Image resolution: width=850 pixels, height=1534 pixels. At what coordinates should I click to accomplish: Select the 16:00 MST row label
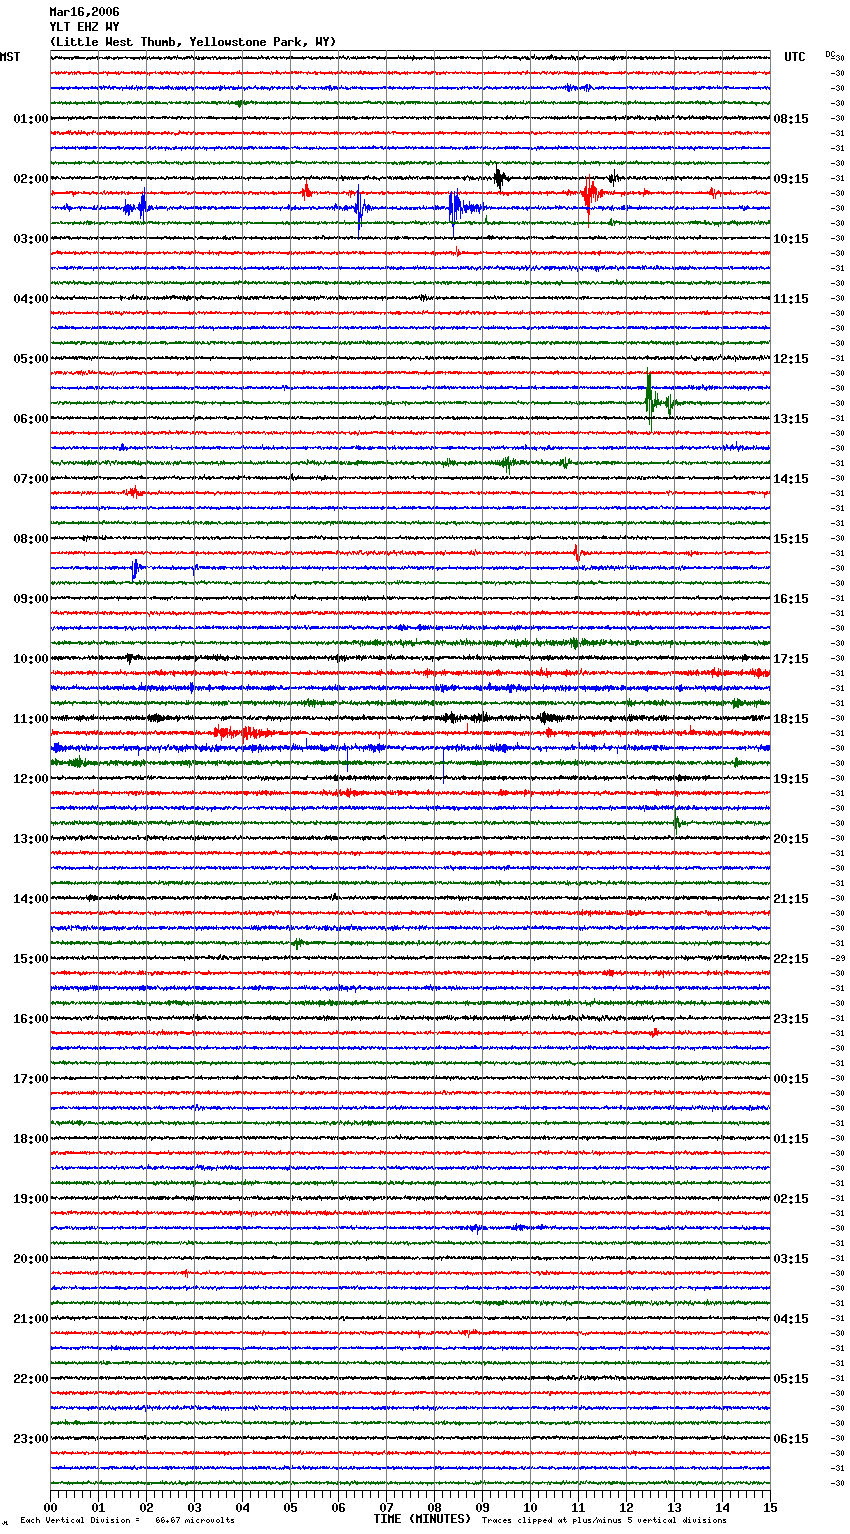click(30, 1019)
